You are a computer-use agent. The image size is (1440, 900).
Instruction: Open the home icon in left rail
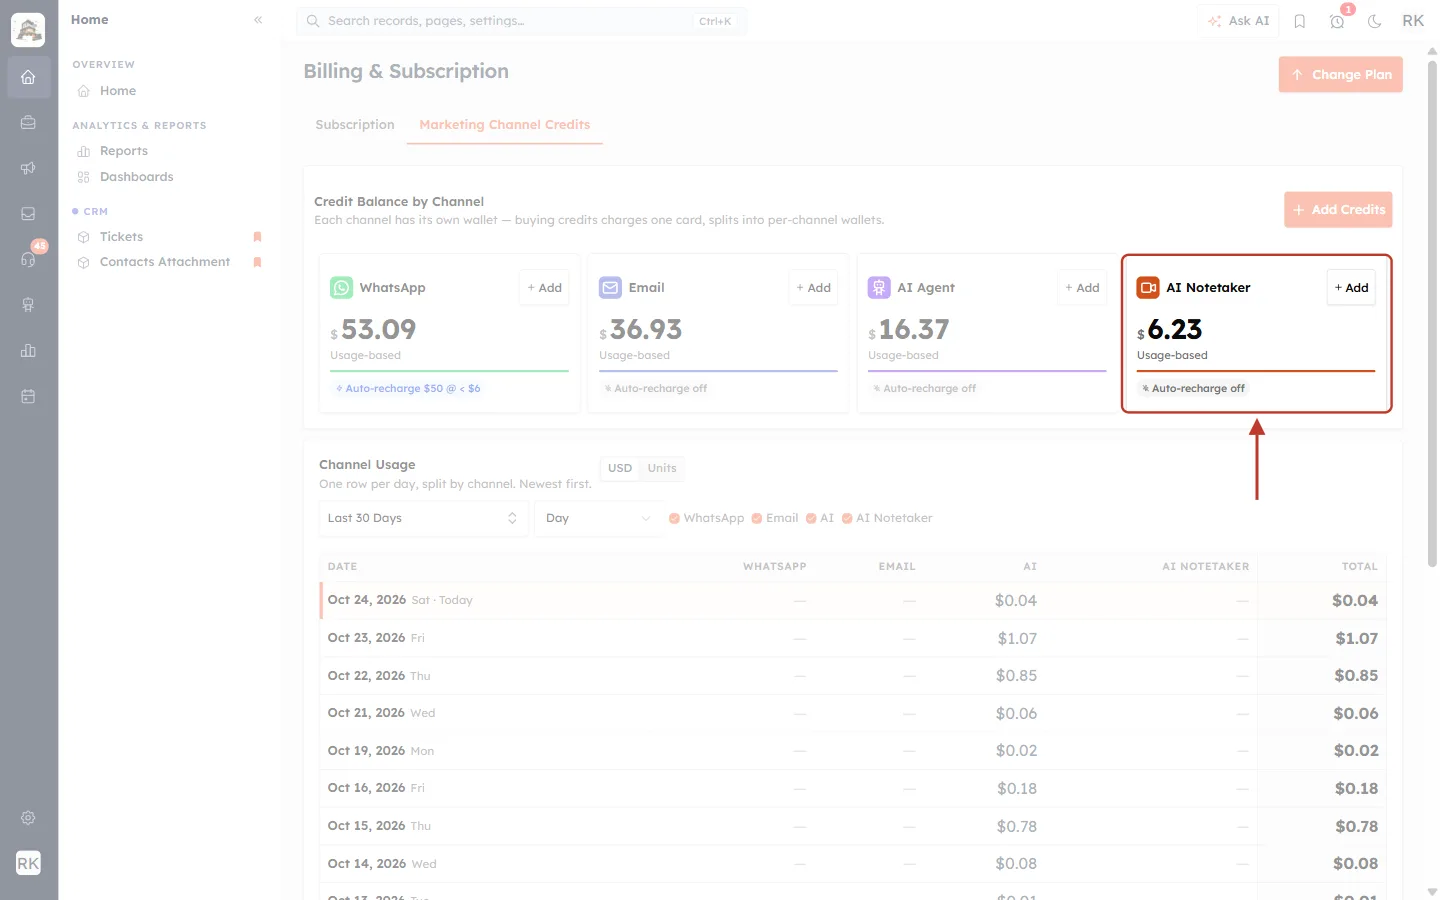[x=28, y=77]
